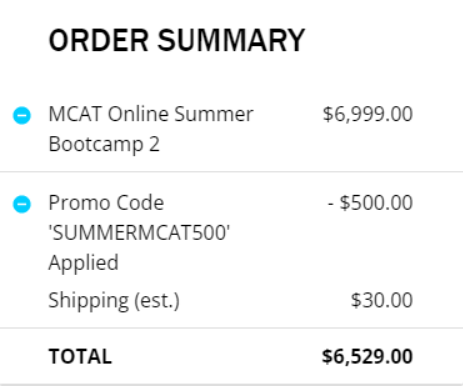Click the Promo Code label text
This screenshot has height=386, width=463.
point(106,203)
